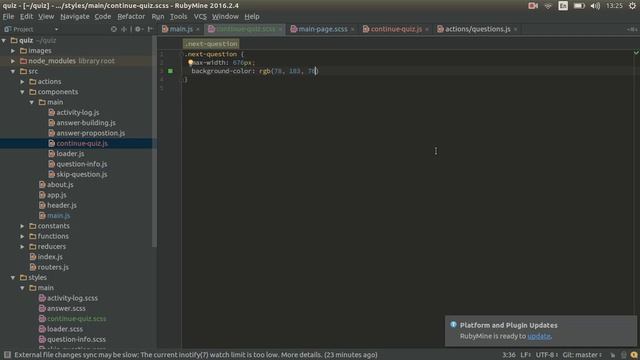Open the VCS menu

[x=200, y=17]
